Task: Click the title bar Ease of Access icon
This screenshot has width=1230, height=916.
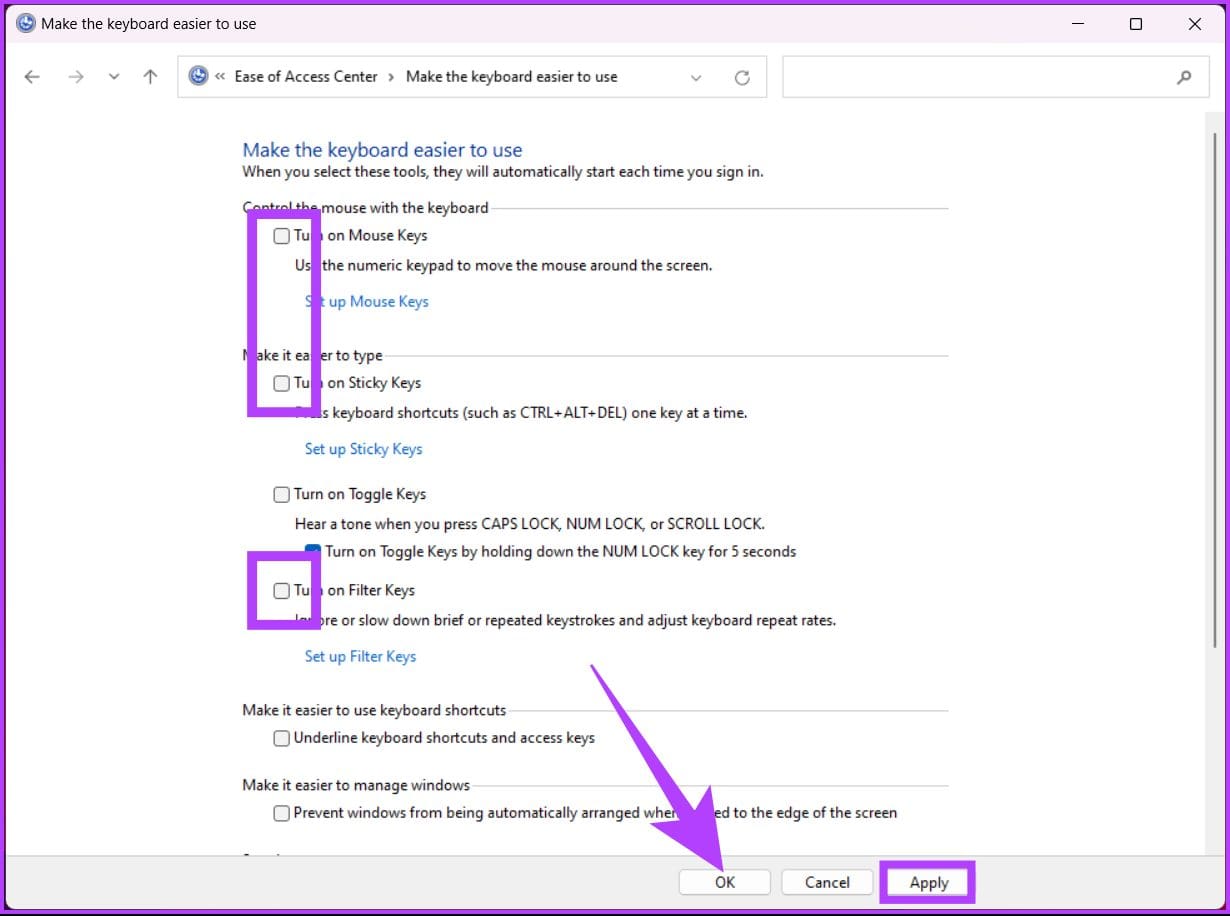Action: (26, 23)
